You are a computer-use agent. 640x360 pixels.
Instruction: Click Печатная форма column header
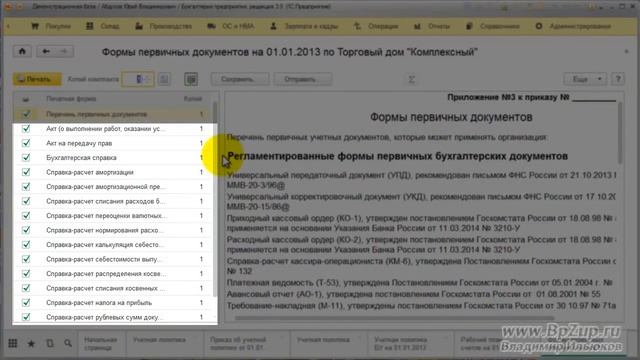click(x=71, y=99)
